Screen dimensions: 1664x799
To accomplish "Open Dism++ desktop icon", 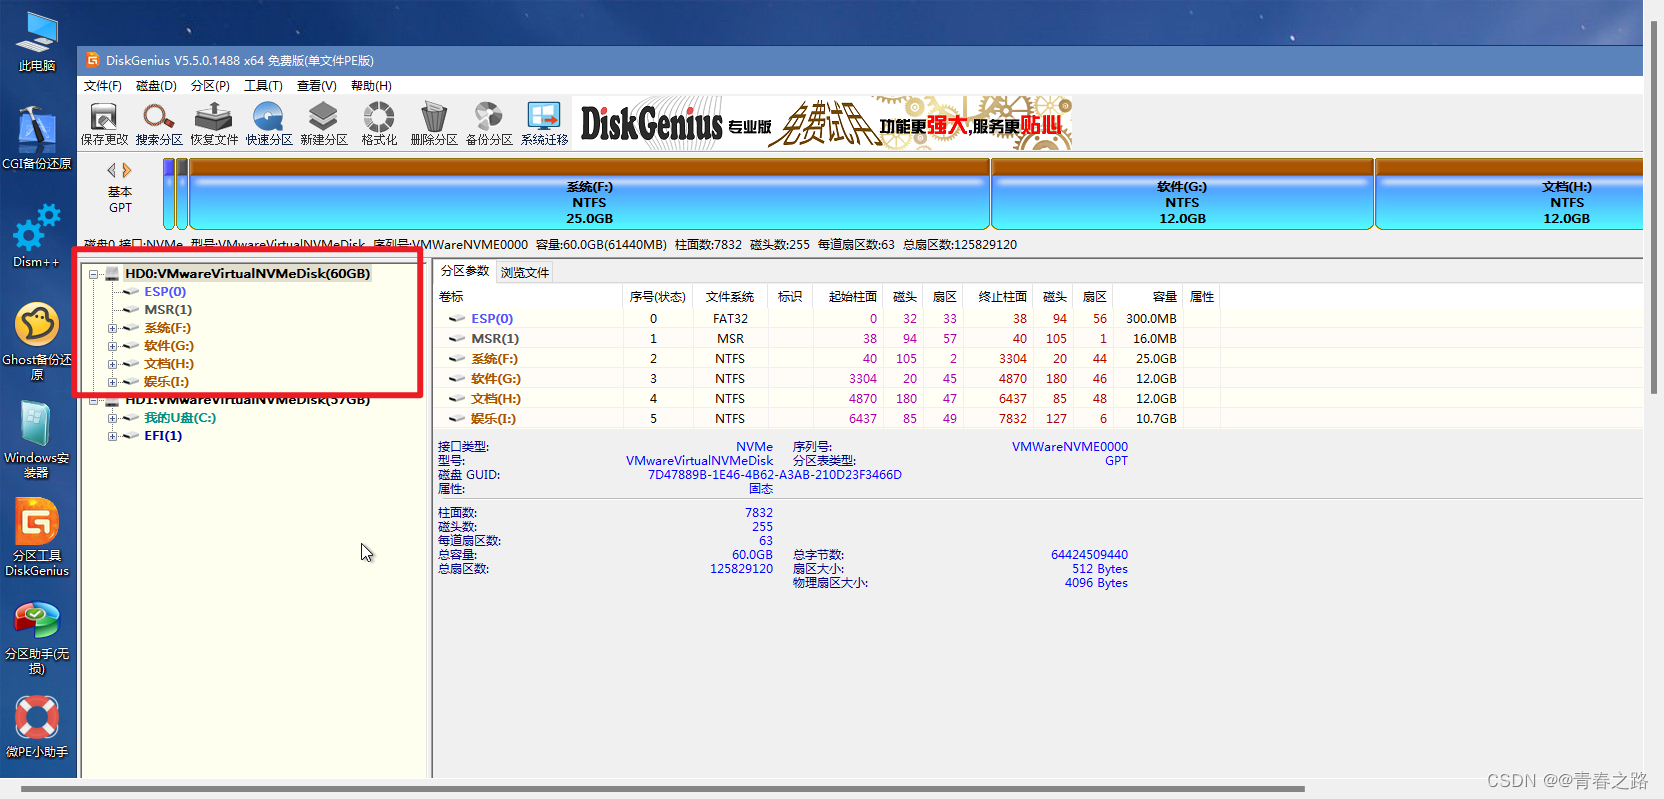I will [37, 236].
